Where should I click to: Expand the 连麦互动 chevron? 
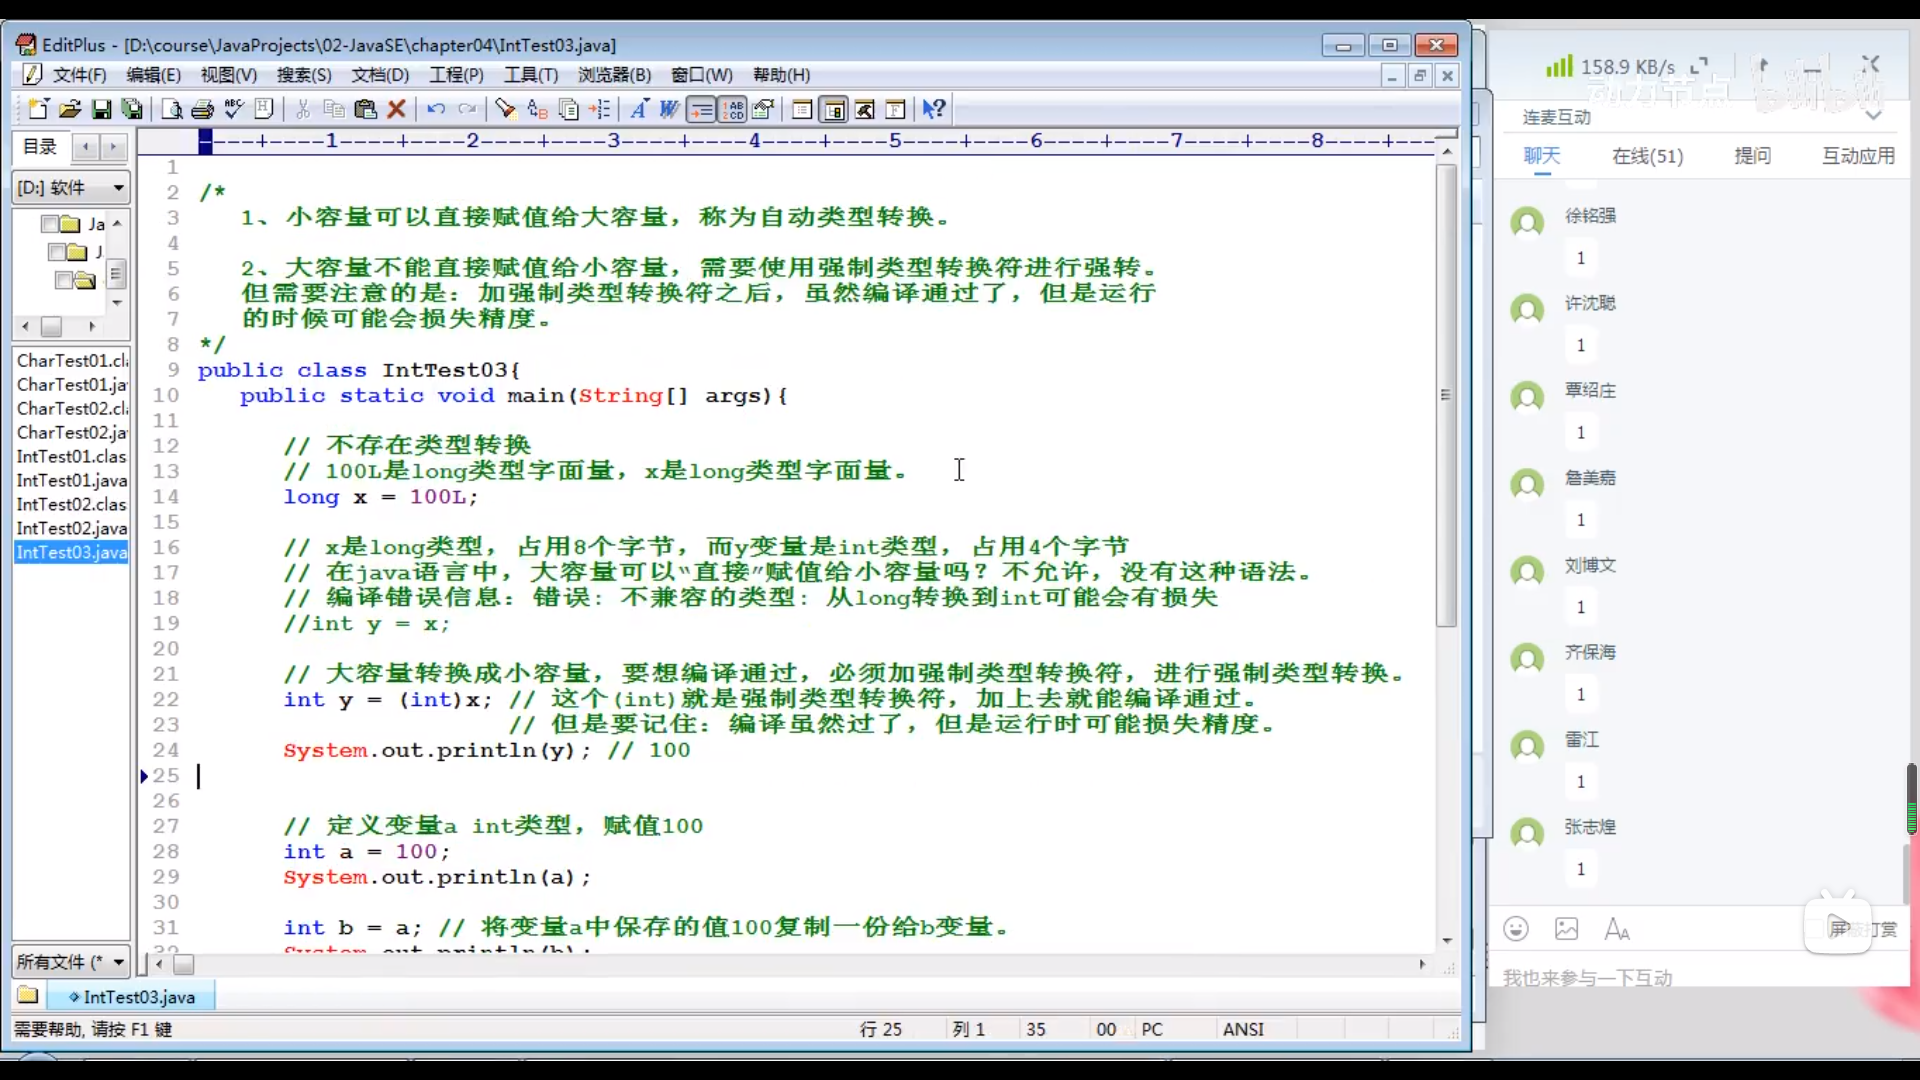pos(1873,116)
